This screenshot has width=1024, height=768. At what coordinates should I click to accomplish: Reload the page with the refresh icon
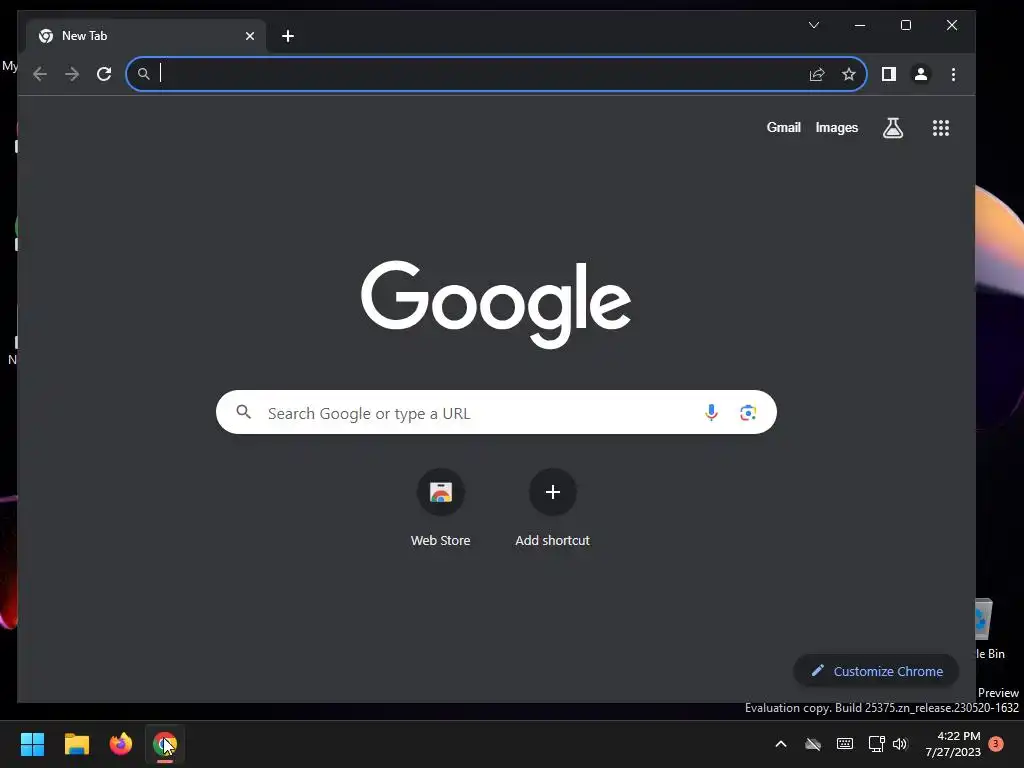(x=104, y=74)
